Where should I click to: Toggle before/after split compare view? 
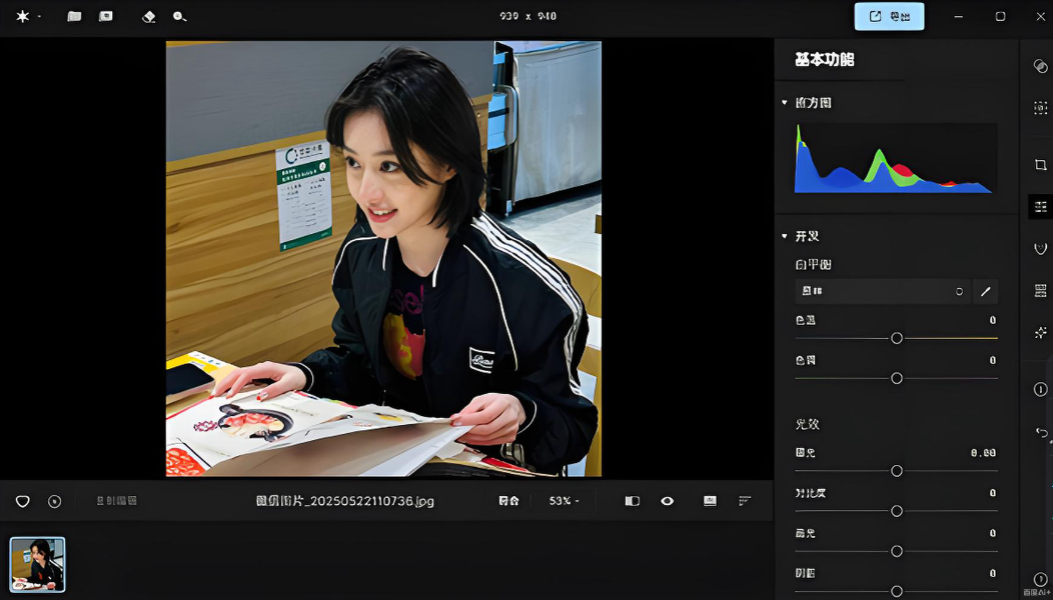coord(632,501)
